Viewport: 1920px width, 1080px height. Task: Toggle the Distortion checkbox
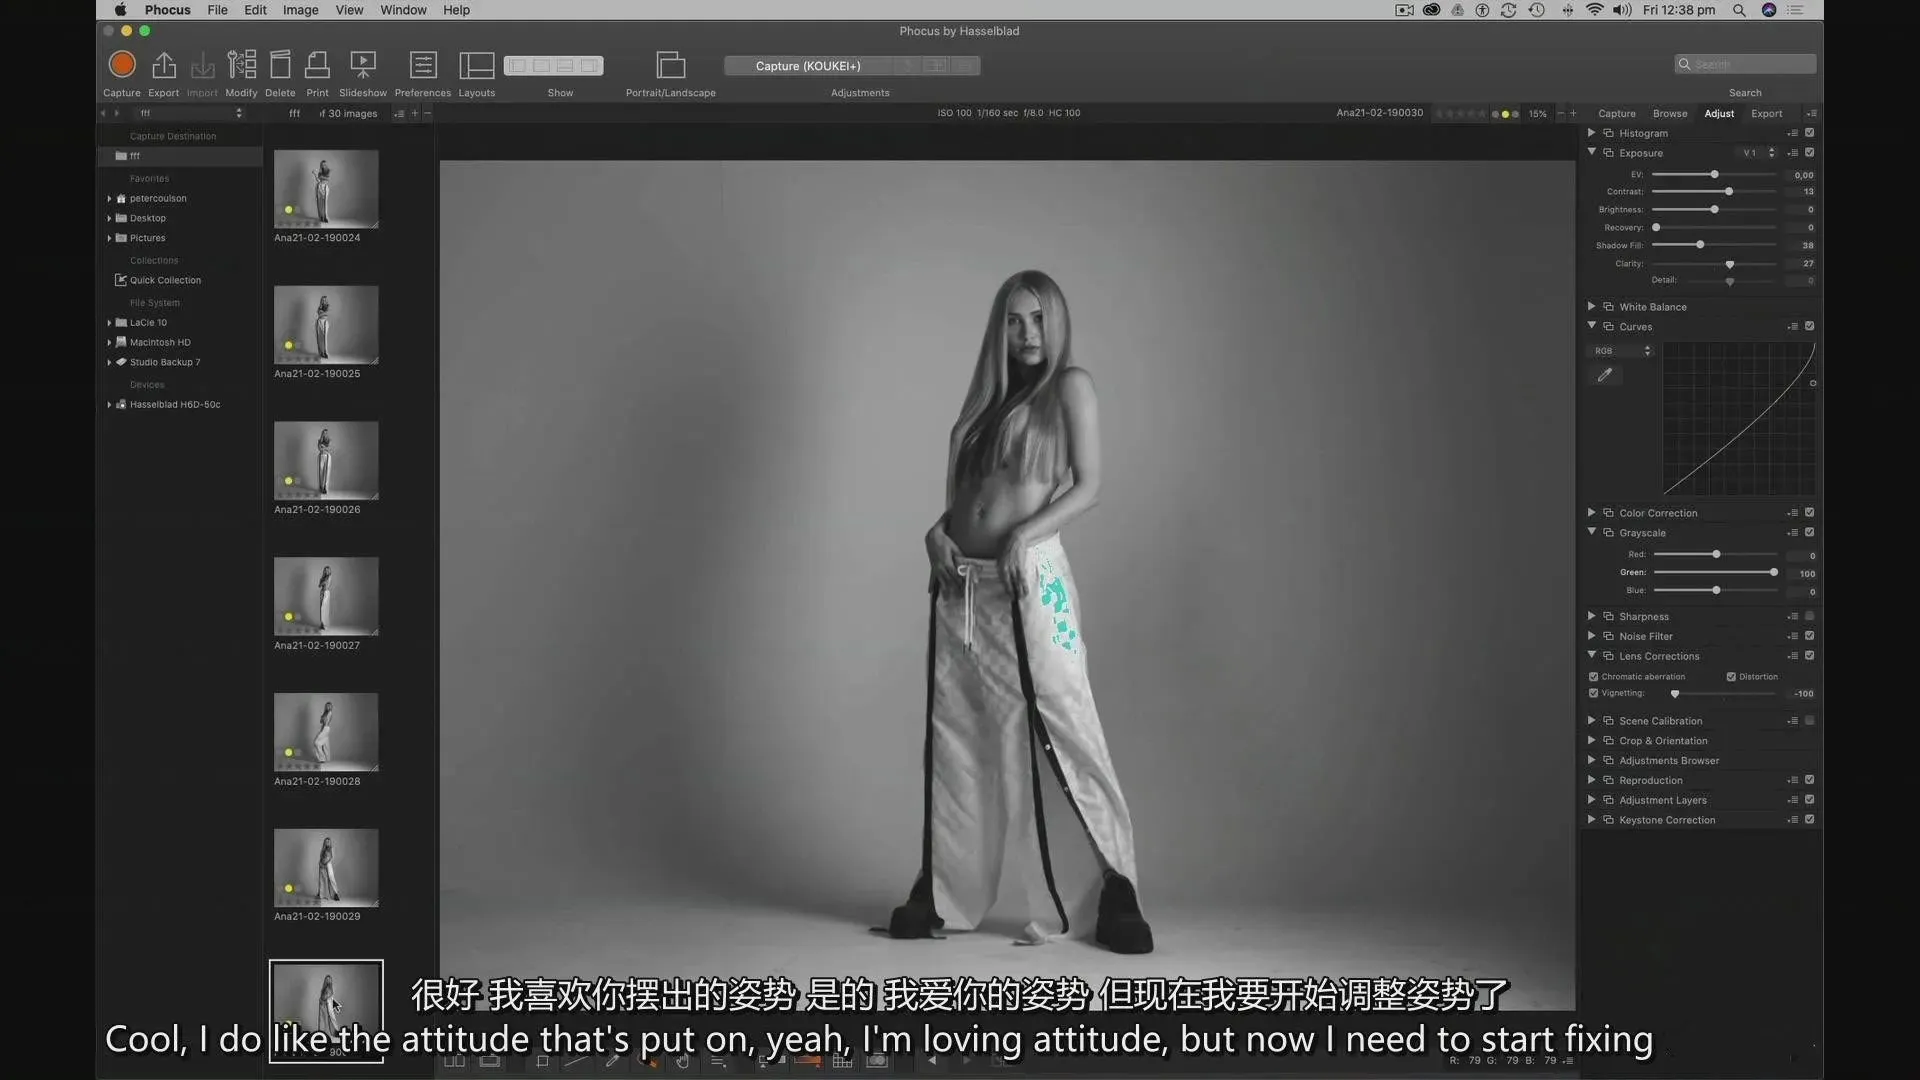pos(1731,677)
